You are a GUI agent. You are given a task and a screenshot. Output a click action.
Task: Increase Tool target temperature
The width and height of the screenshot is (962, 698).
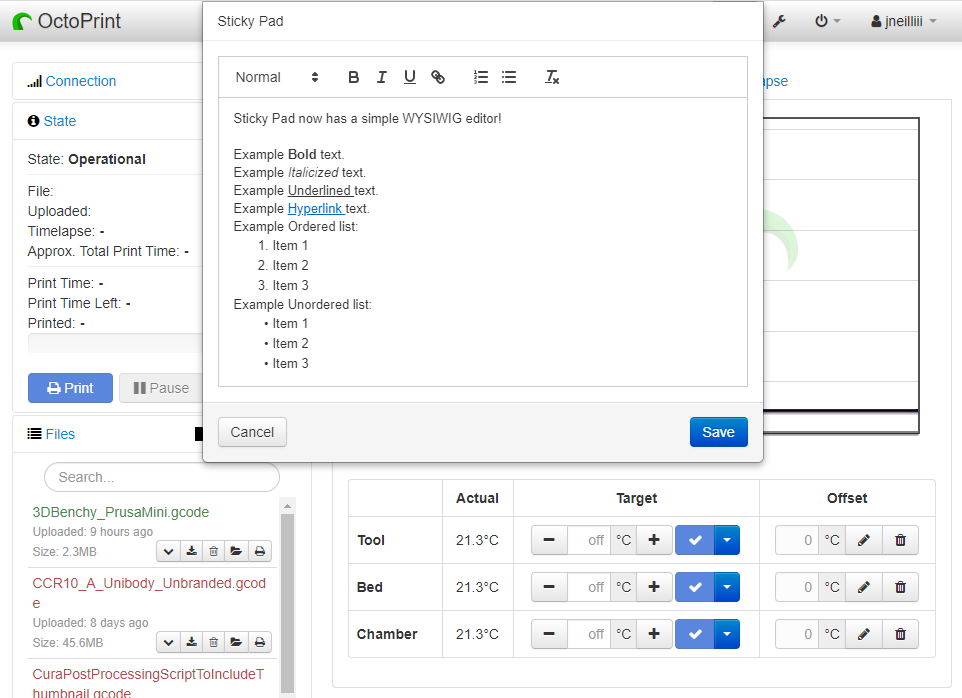654,540
